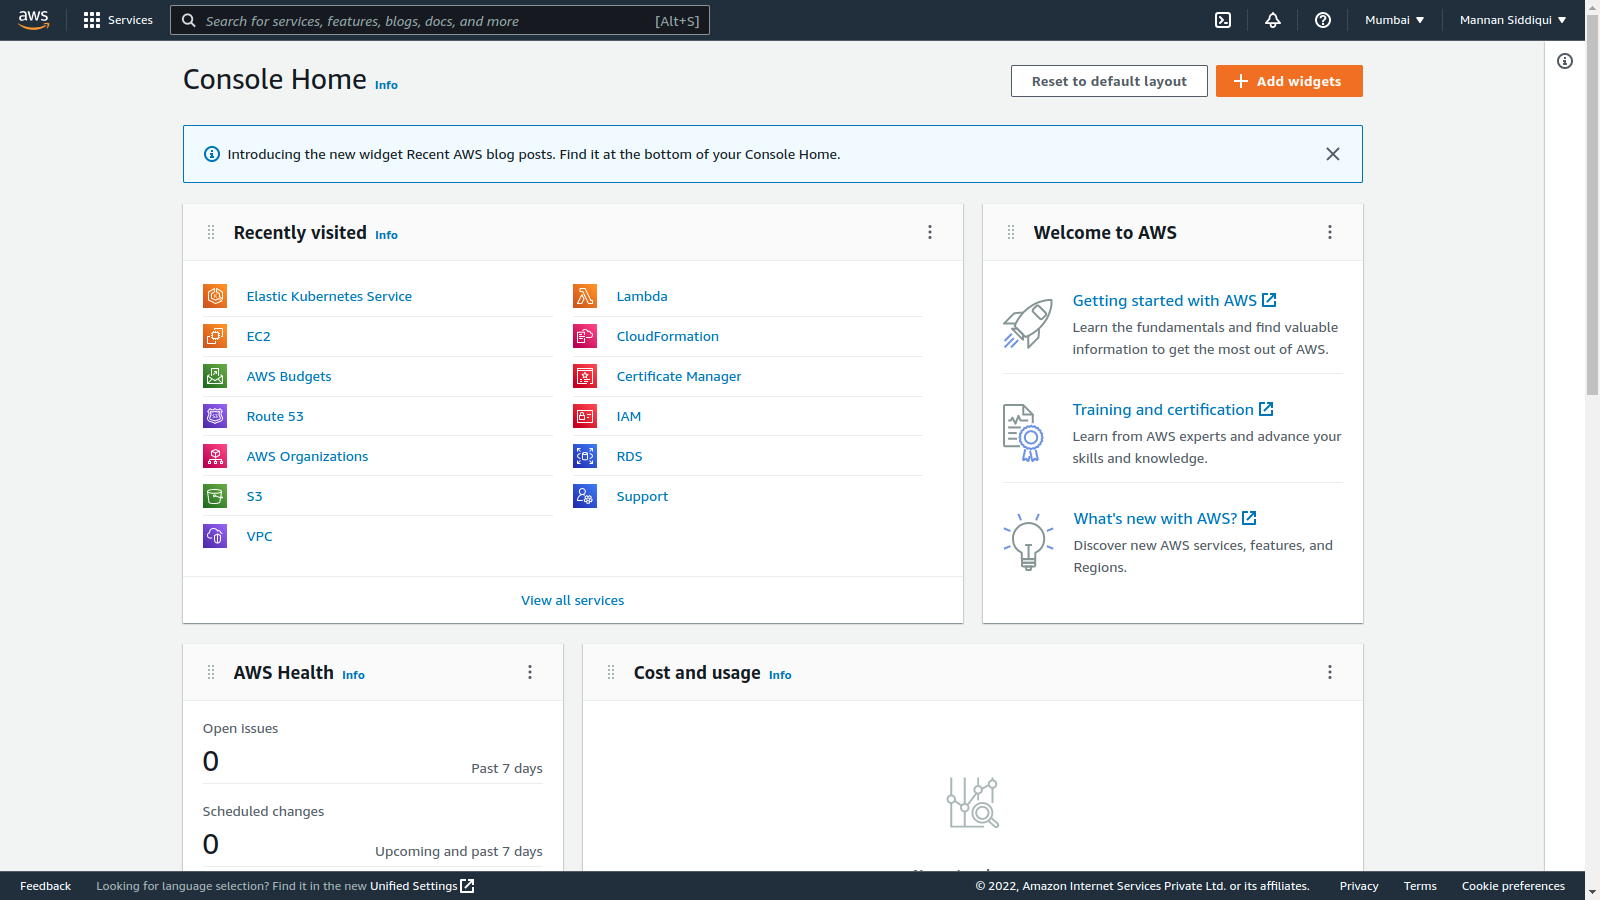The image size is (1600, 900).
Task: Open the info panel circle icon at right
Action: (1565, 61)
